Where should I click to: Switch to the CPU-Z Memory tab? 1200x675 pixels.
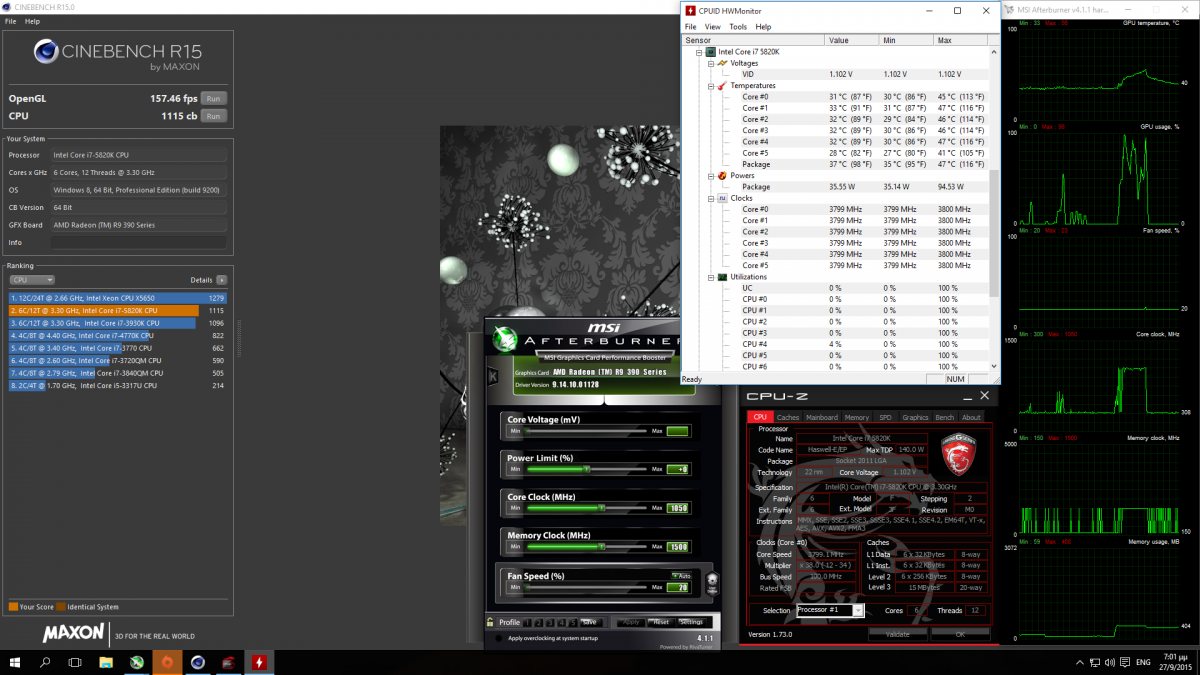click(x=857, y=417)
